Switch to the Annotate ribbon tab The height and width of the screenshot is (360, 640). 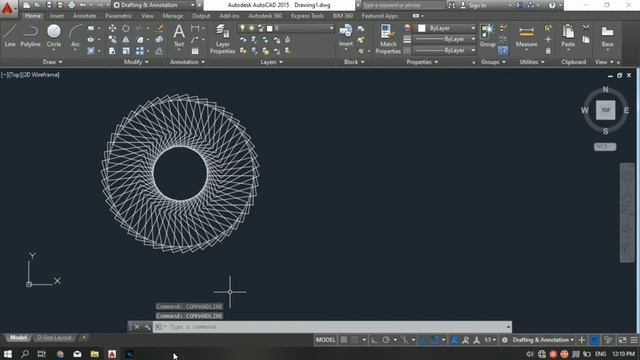84,16
